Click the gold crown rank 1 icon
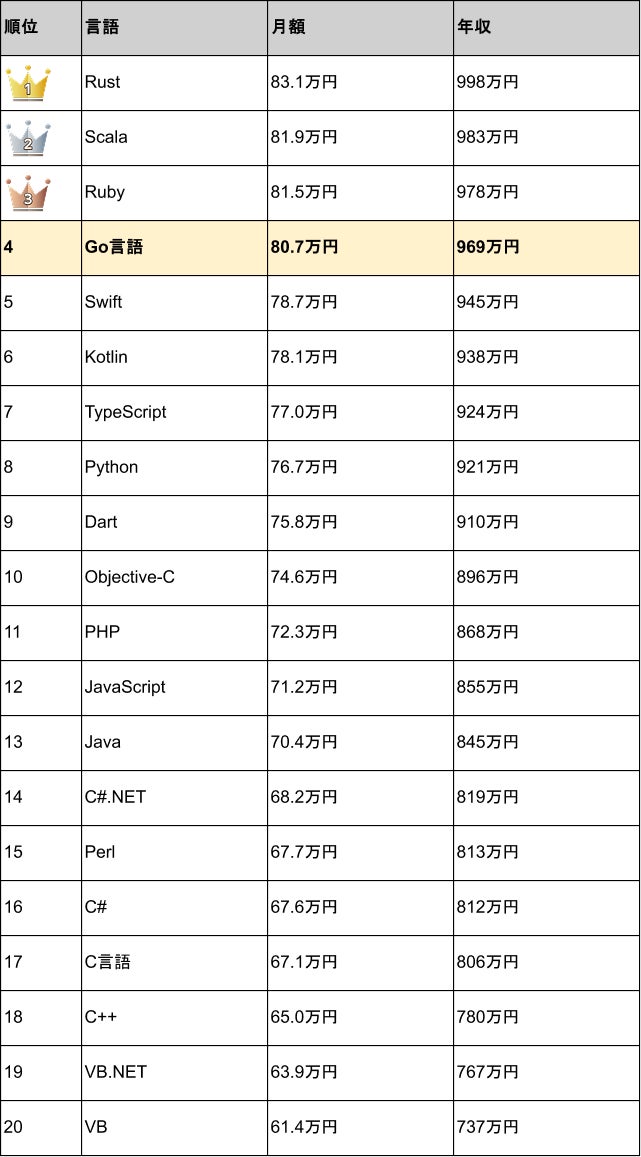Image resolution: width=641 pixels, height=1157 pixels. (x=28, y=84)
